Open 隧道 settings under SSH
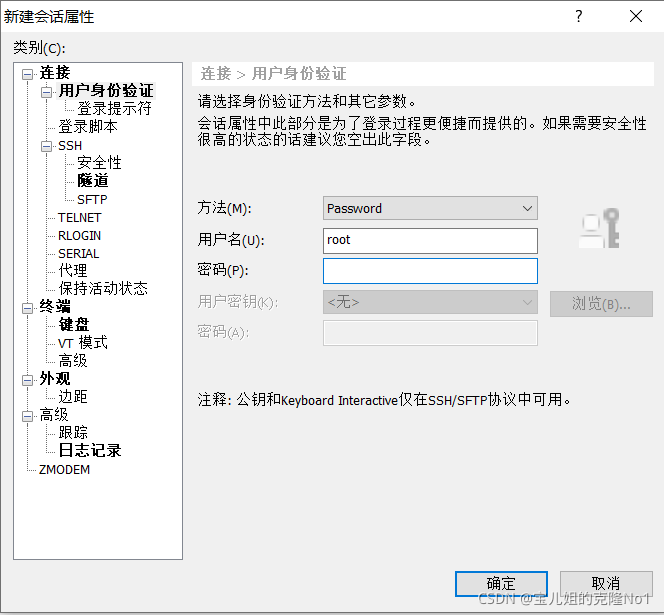 [93, 180]
